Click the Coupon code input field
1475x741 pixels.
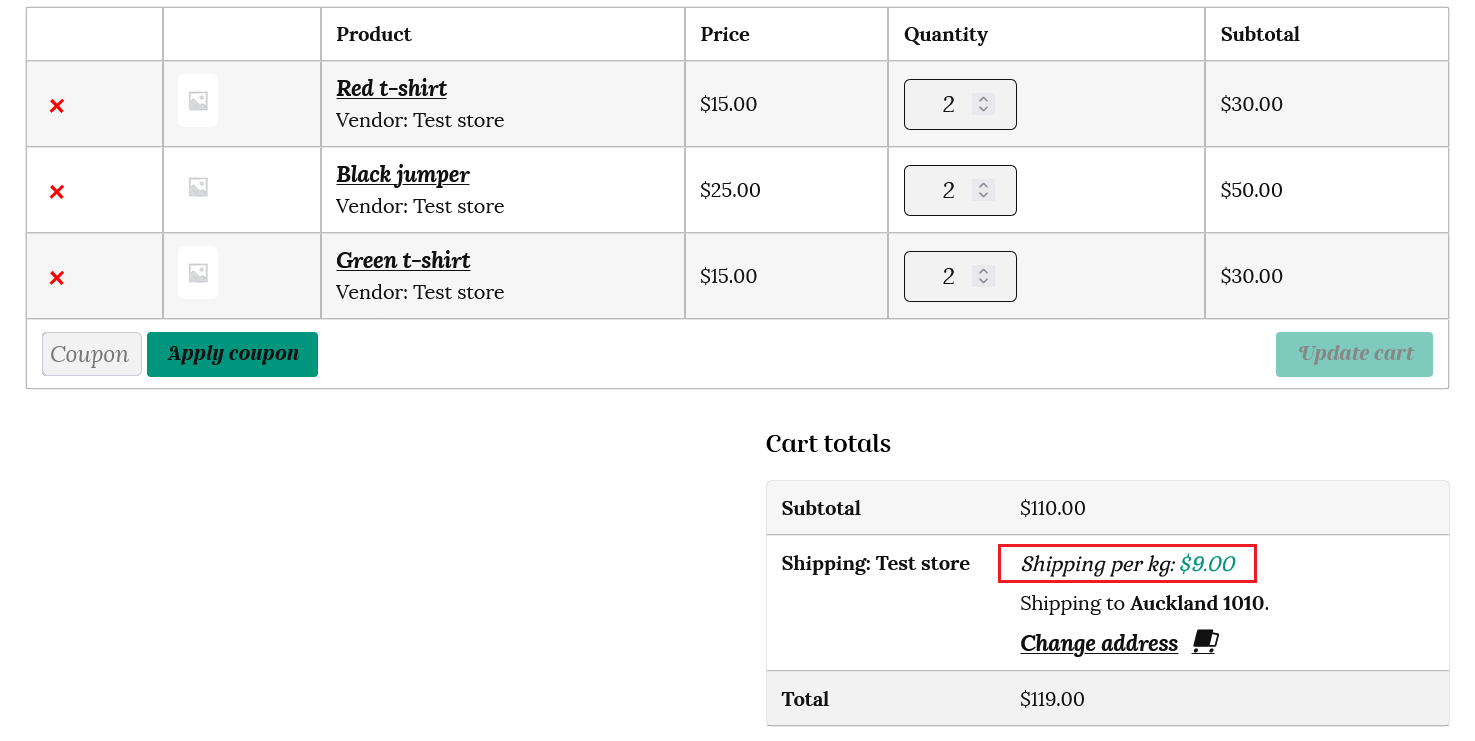coord(91,354)
